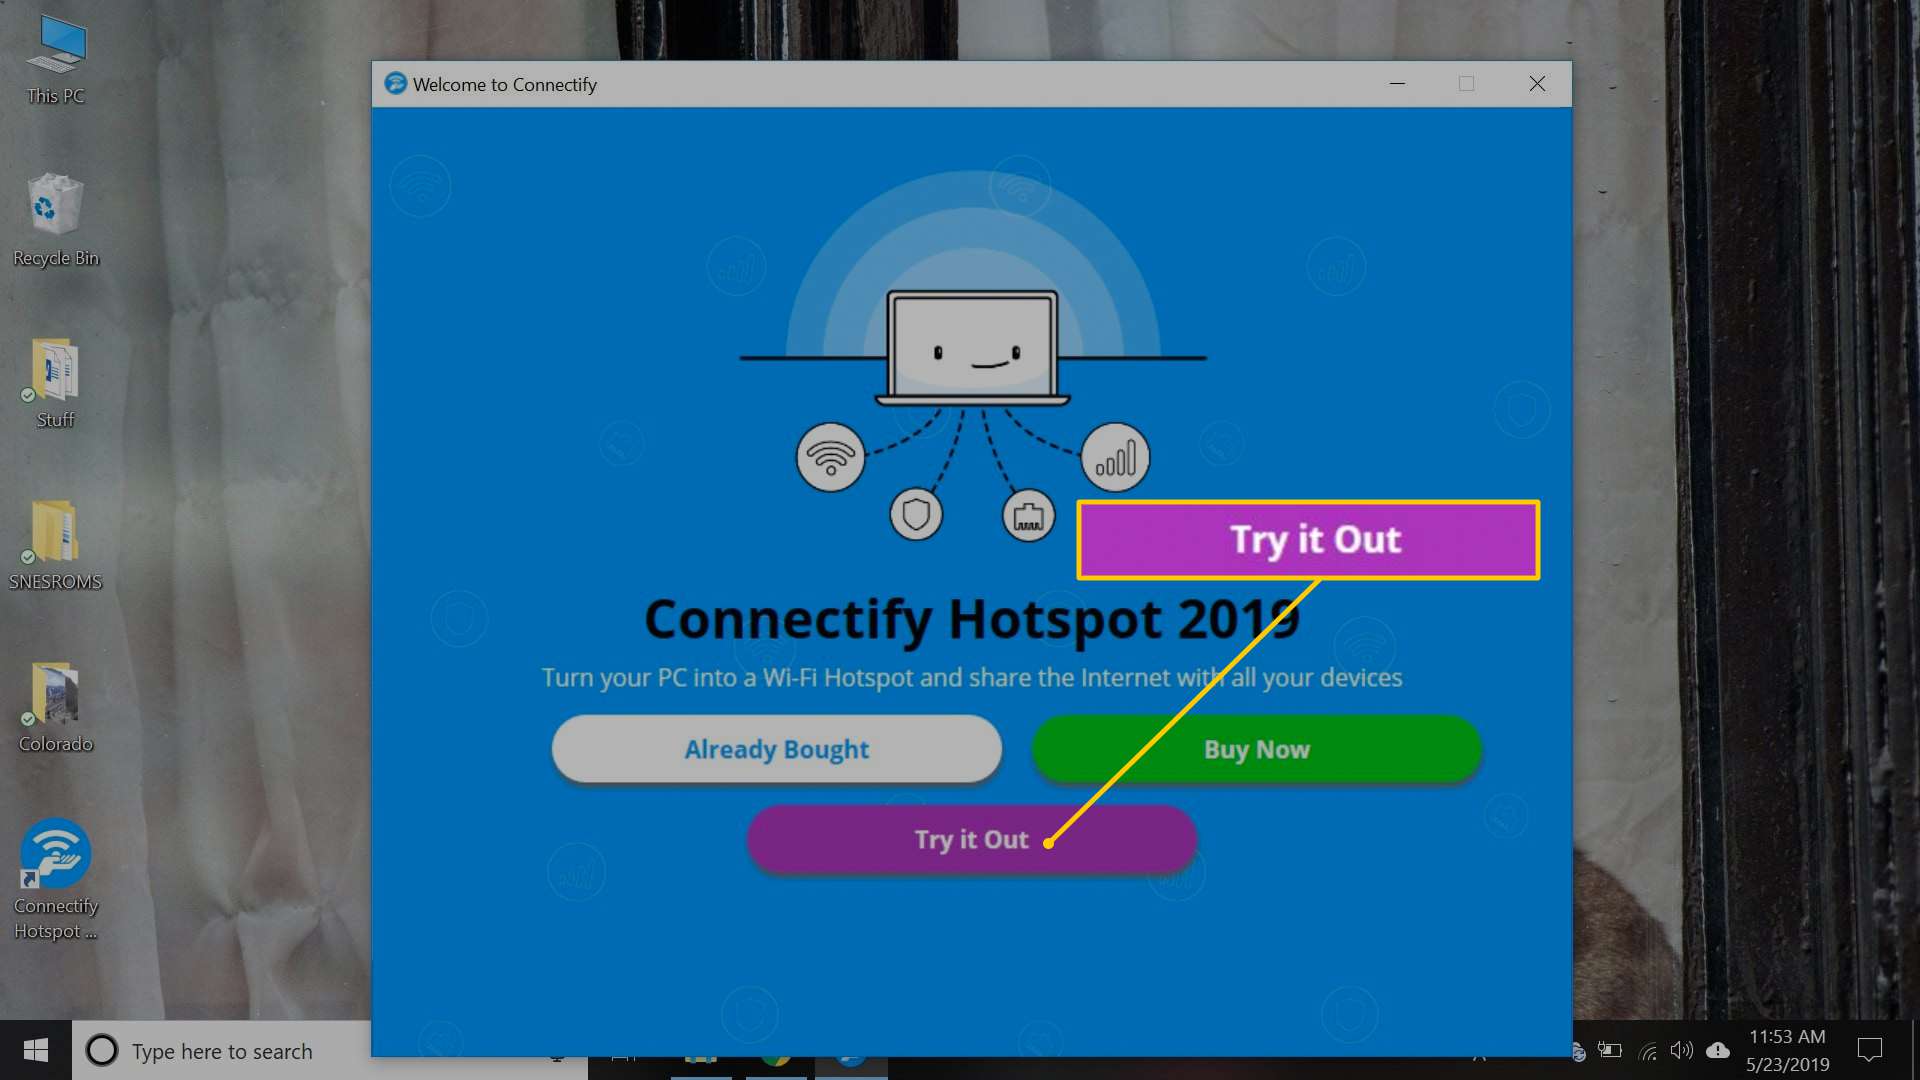Click the Already Bought button
1920x1080 pixels.
pyautogui.click(x=775, y=749)
